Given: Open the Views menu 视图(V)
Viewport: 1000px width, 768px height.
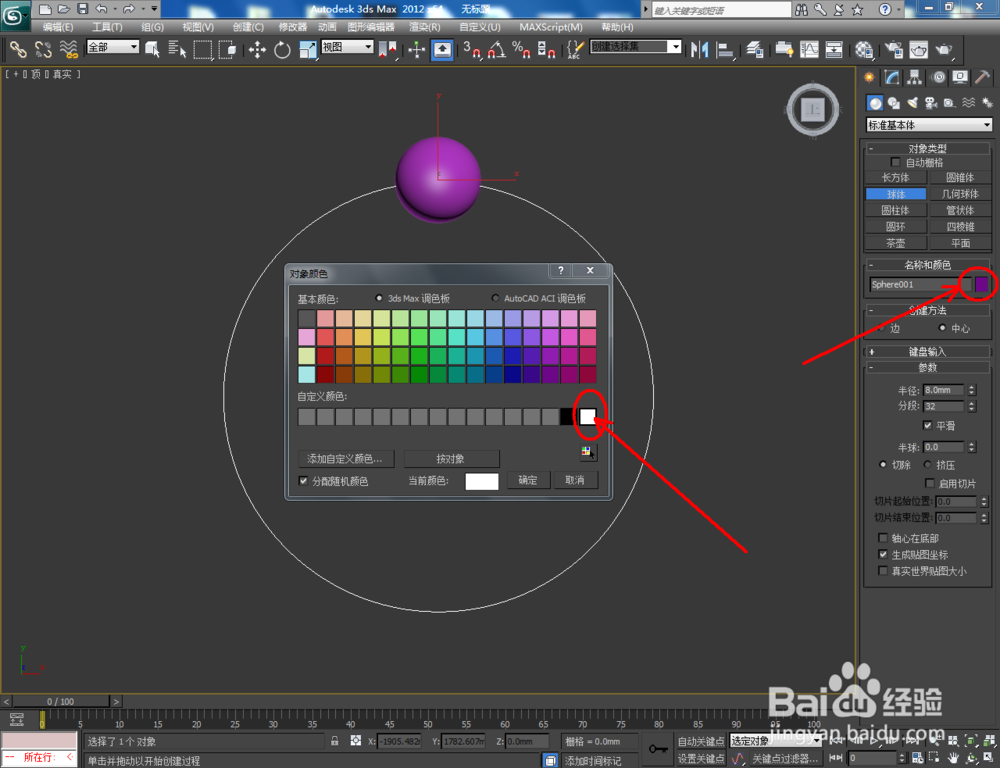Looking at the screenshot, I should 198,27.
